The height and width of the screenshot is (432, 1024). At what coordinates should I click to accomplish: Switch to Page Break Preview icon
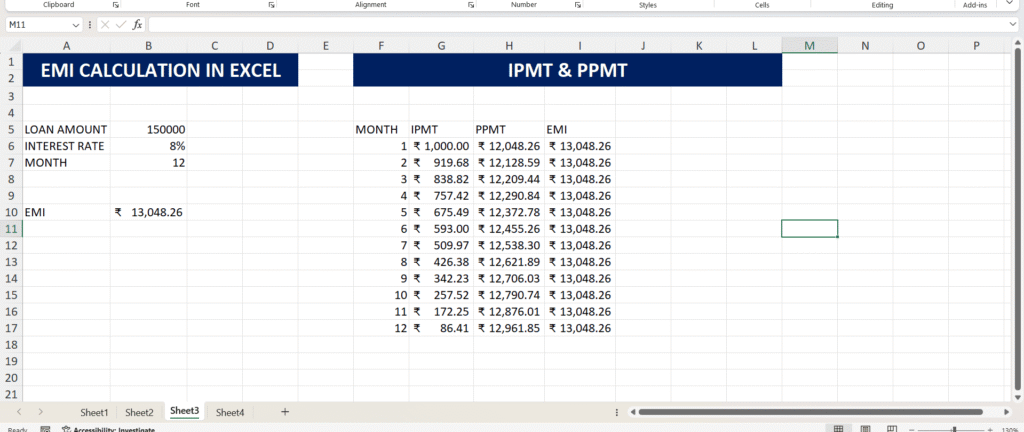(893, 429)
